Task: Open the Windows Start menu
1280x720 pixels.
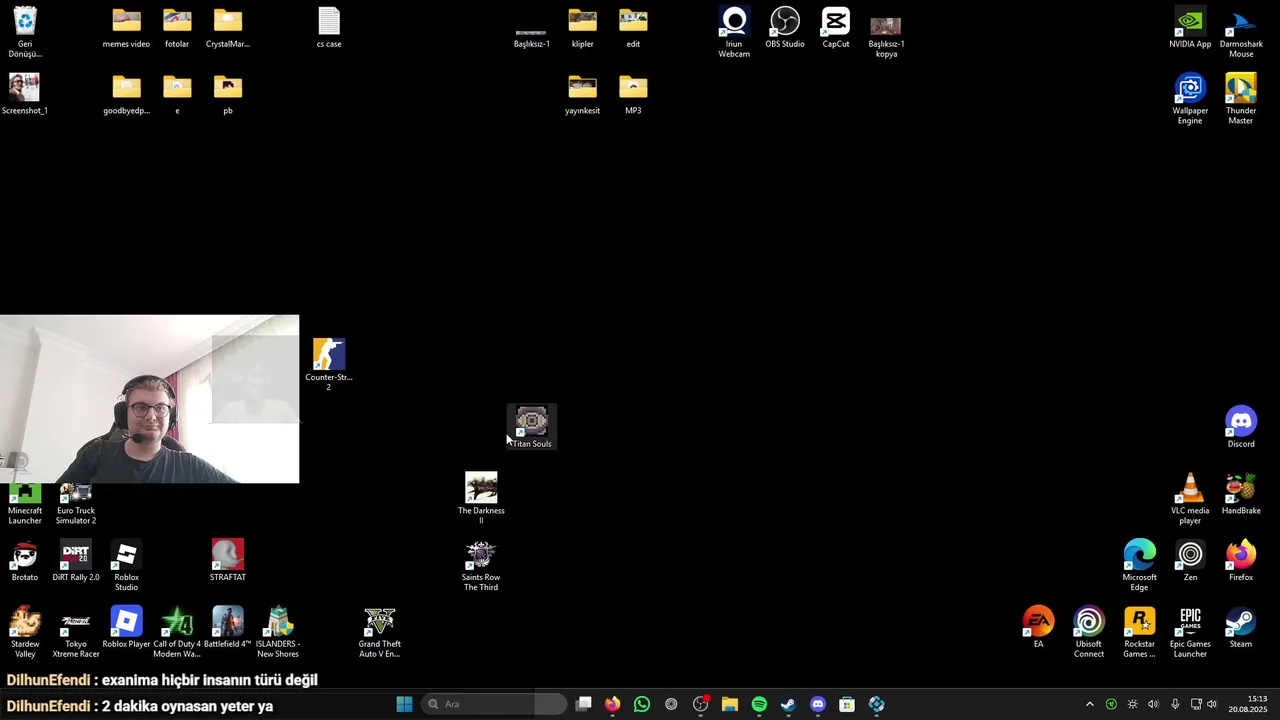Action: tap(404, 704)
